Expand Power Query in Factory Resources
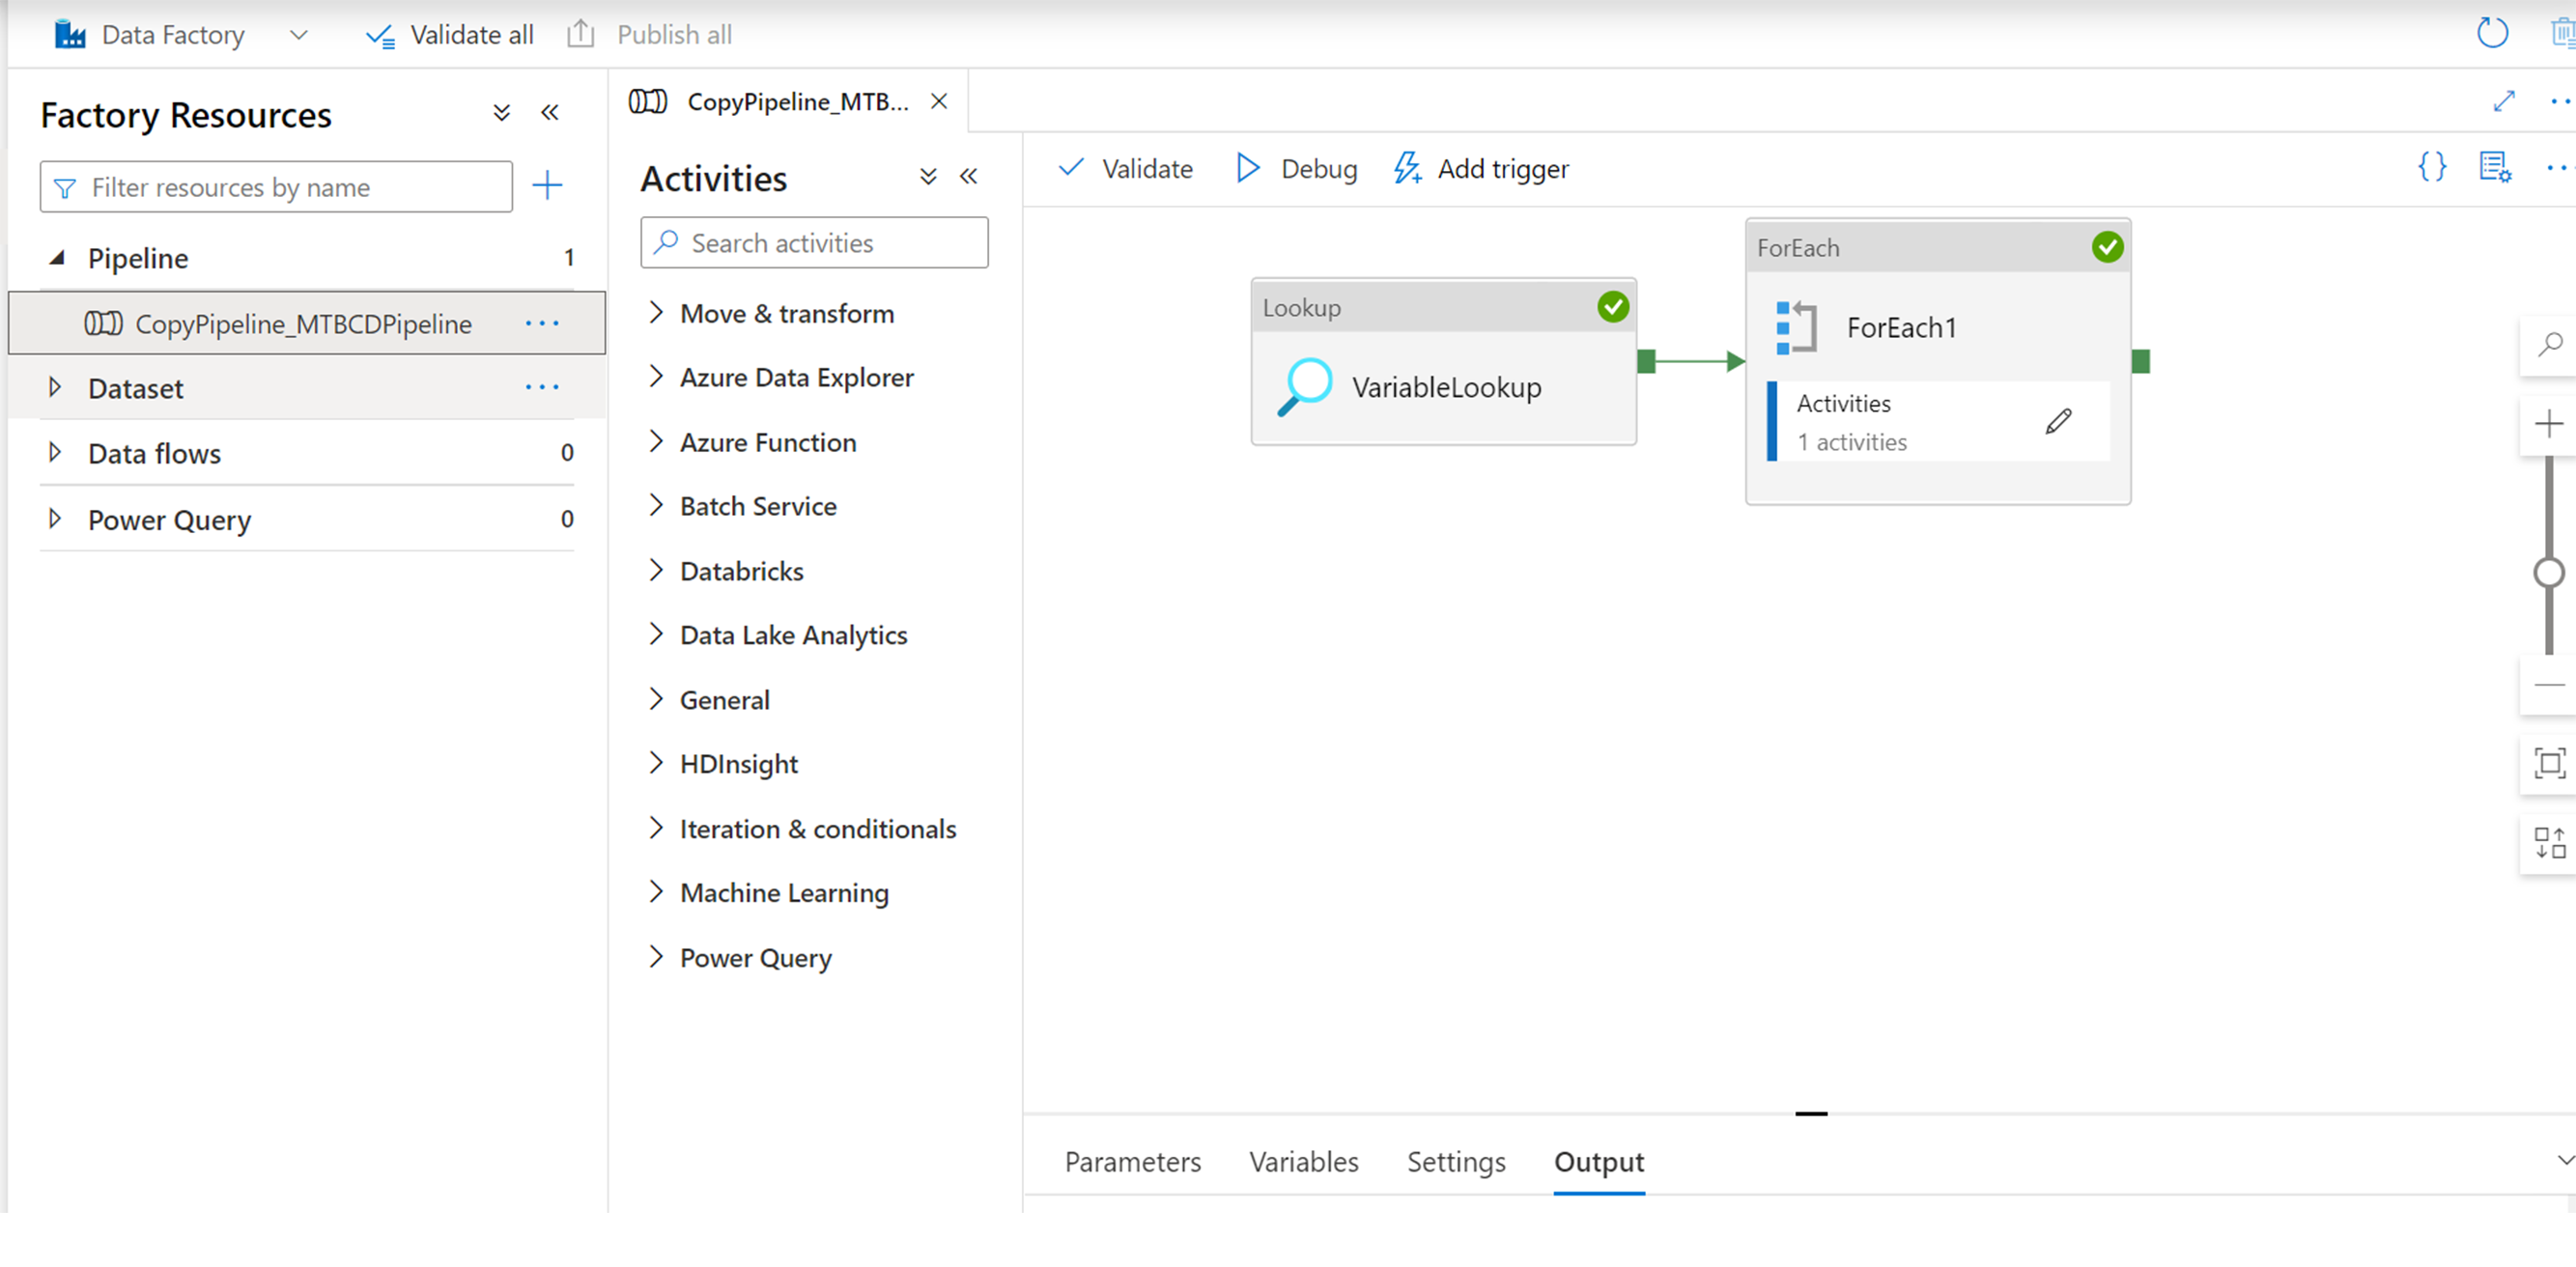Screen dimensions: 2576x1267 coord(55,518)
